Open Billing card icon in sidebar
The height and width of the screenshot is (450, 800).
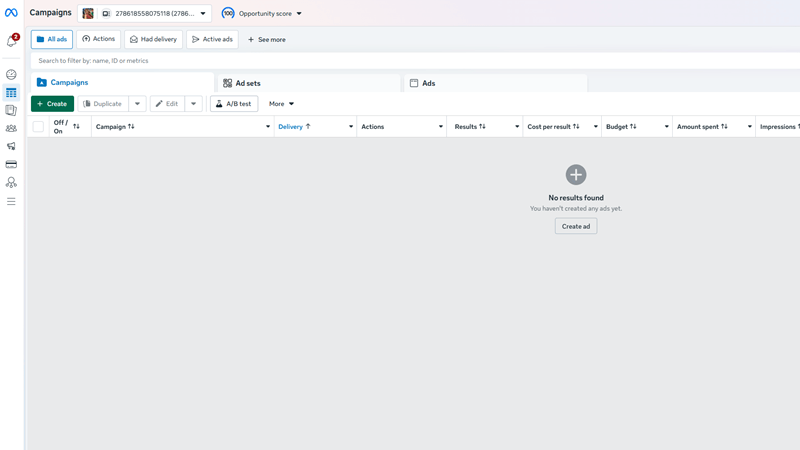[11, 164]
